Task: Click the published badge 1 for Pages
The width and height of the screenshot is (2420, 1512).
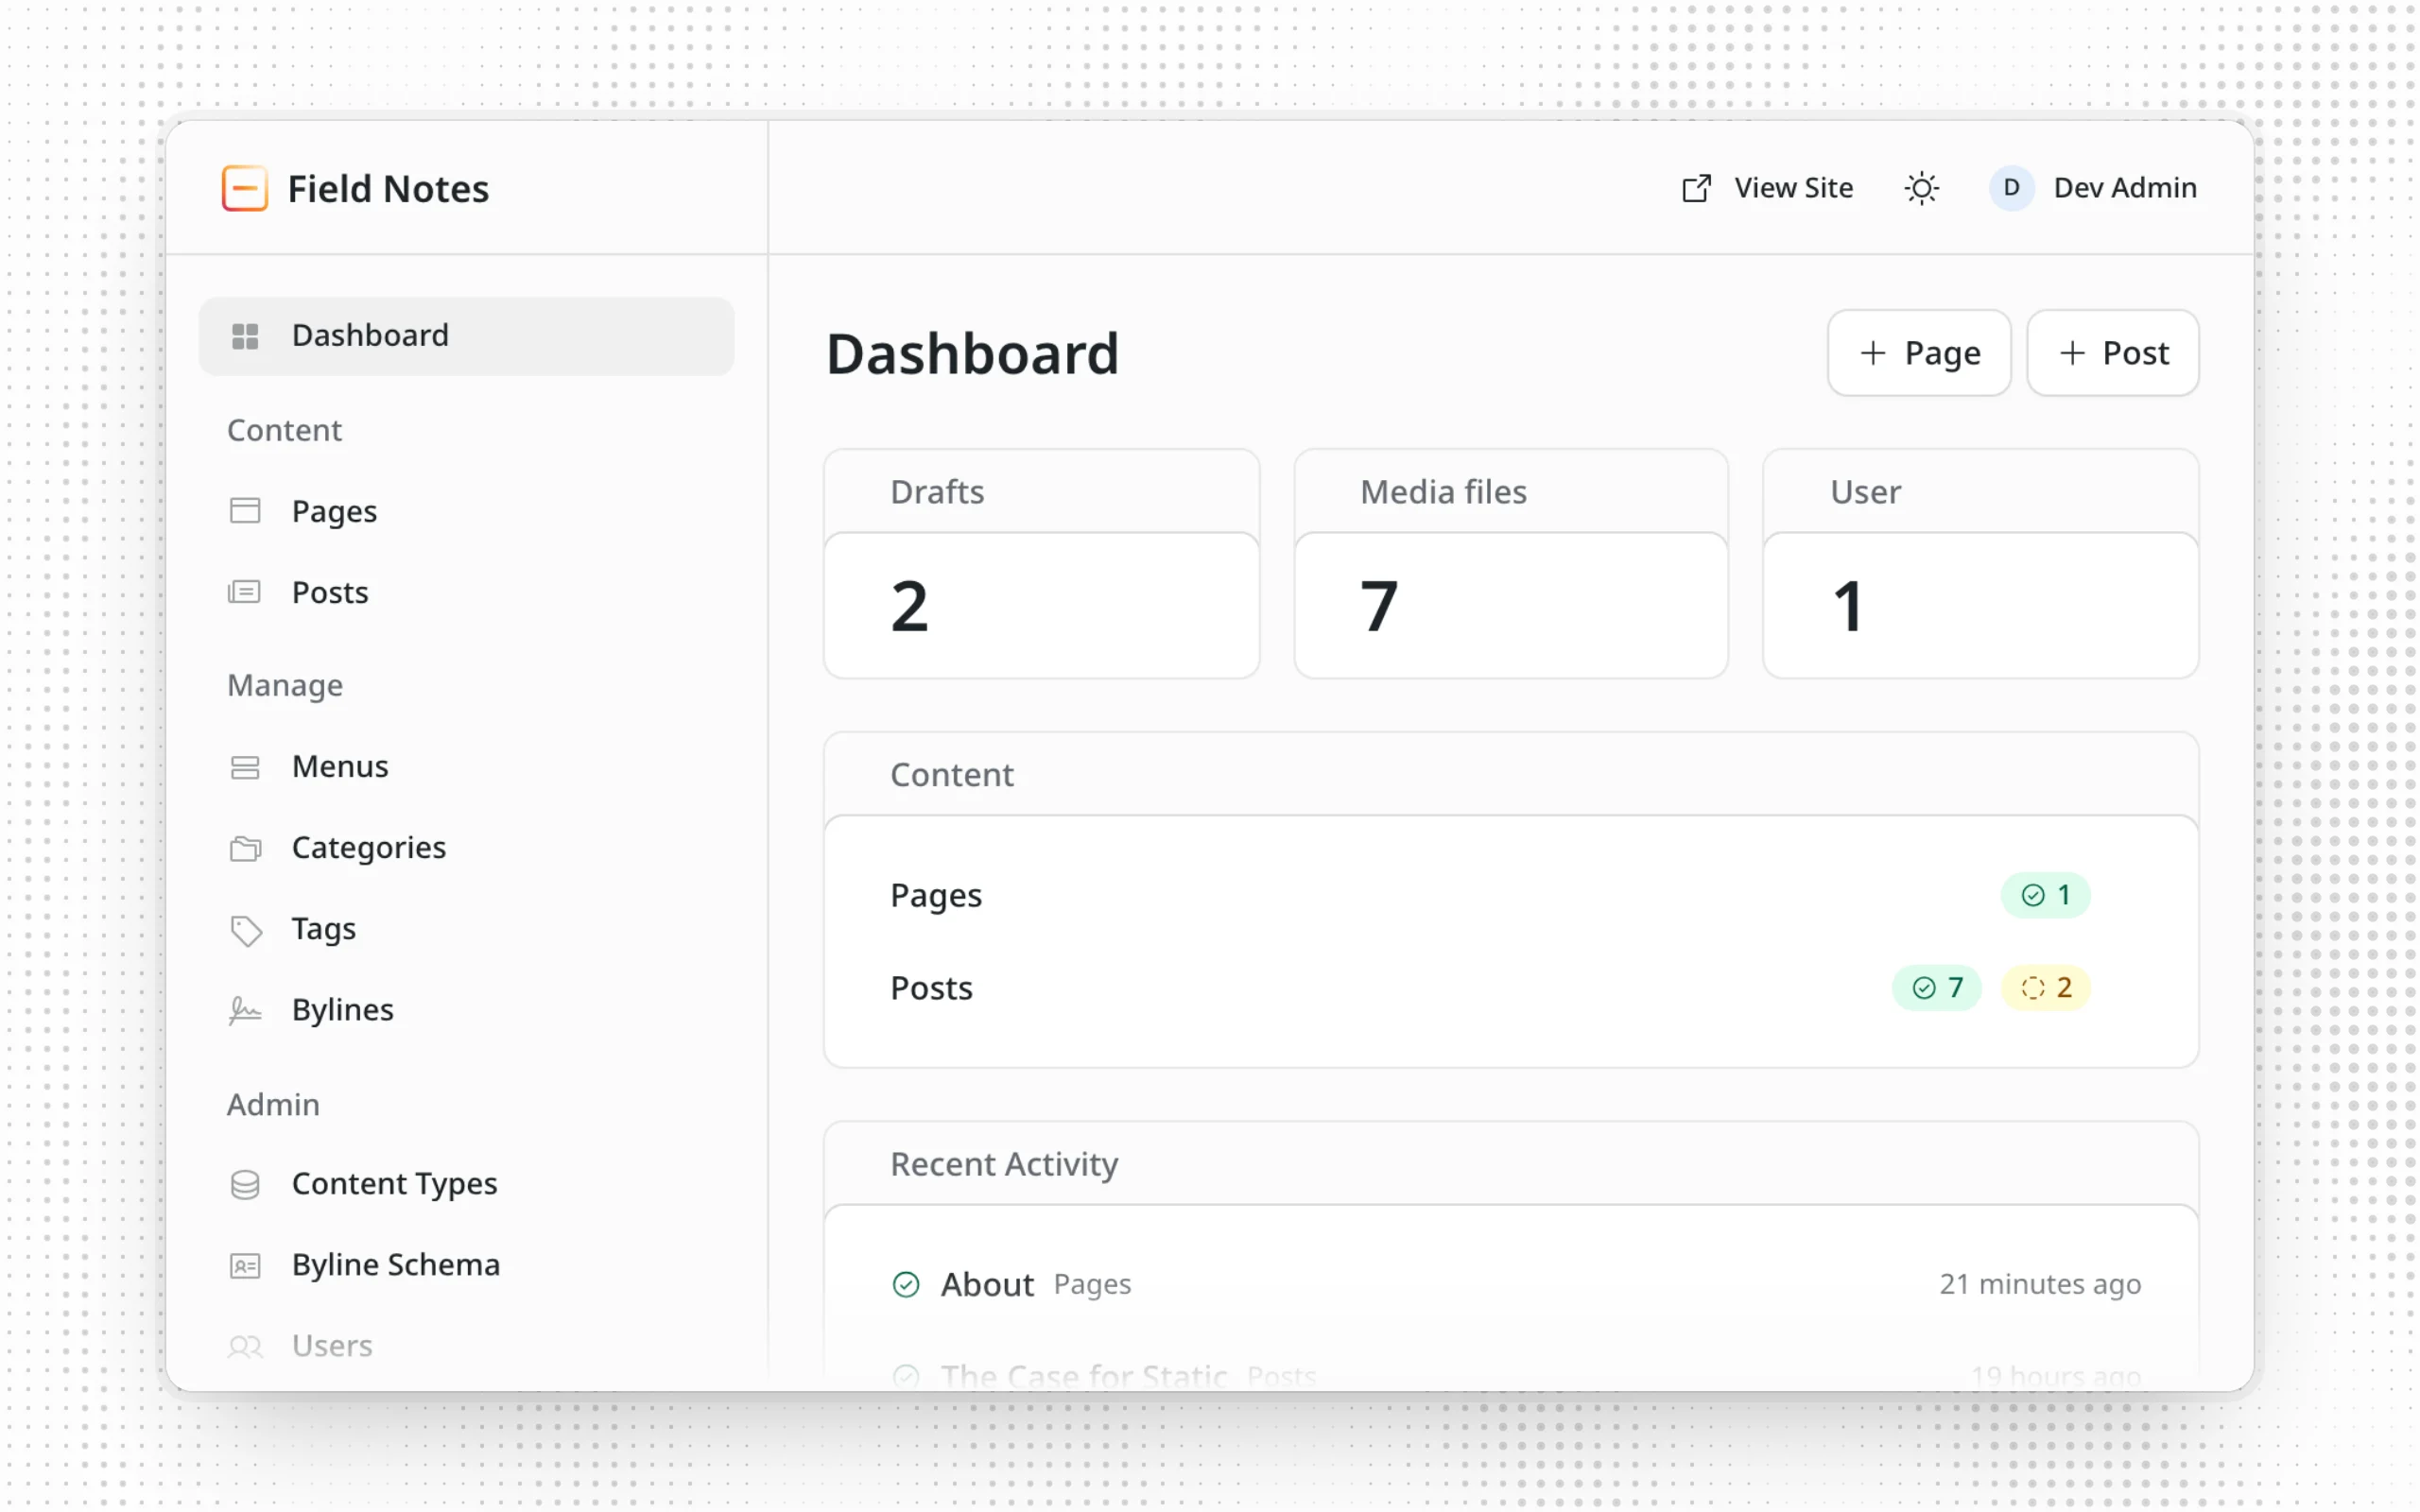Action: click(x=2045, y=895)
